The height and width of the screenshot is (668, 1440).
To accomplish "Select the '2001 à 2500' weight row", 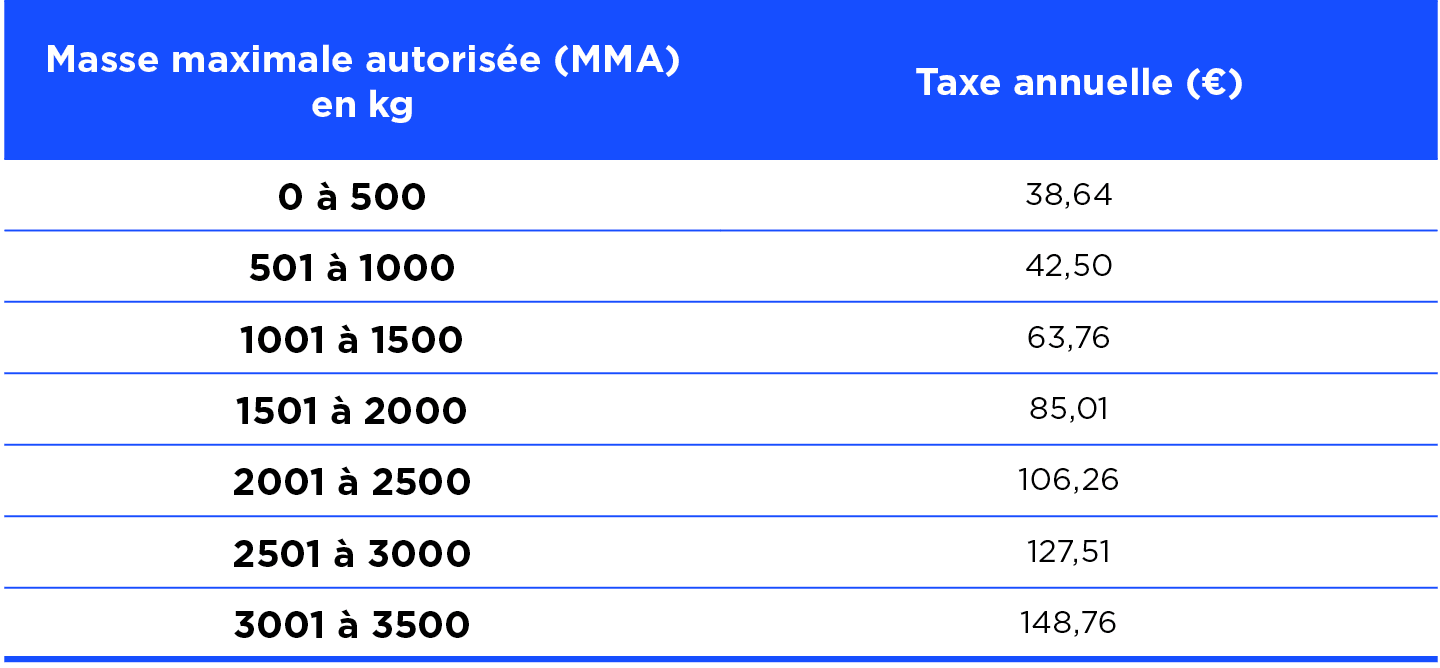I will click(x=352, y=483).
